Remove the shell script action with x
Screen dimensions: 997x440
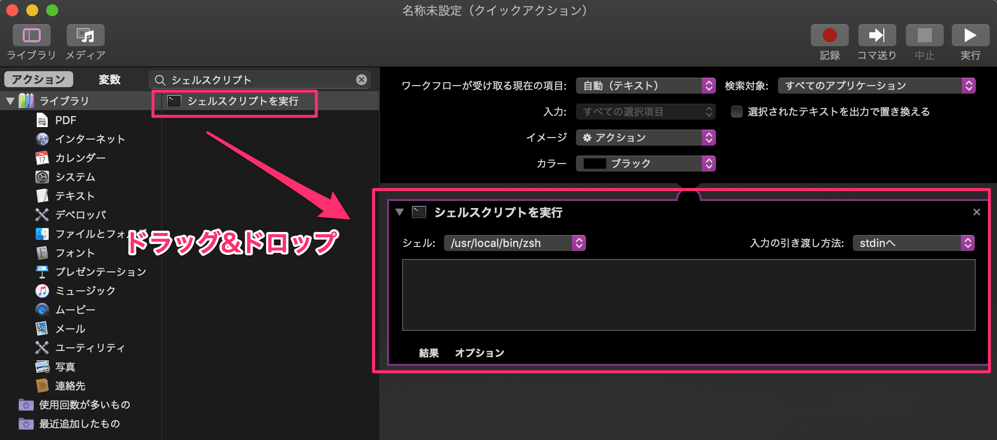[977, 212]
